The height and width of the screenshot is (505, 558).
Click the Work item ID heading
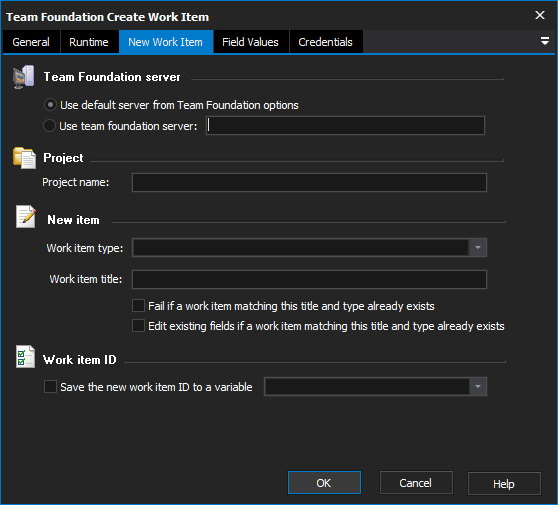80,360
